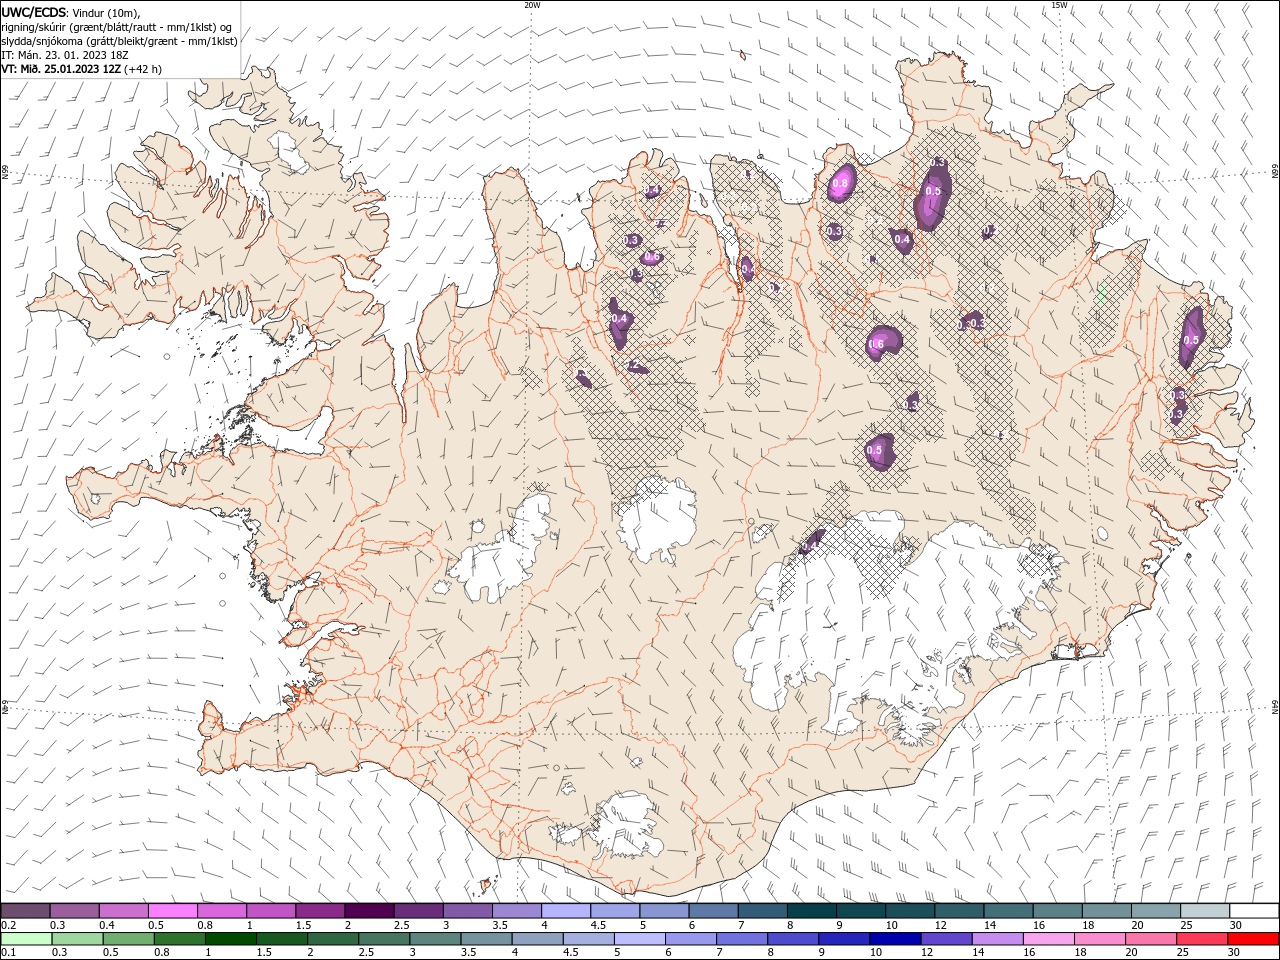Click the 'rigning/skúrir' line in the header box
This screenshot has width=1280, height=960.
tap(116, 27)
